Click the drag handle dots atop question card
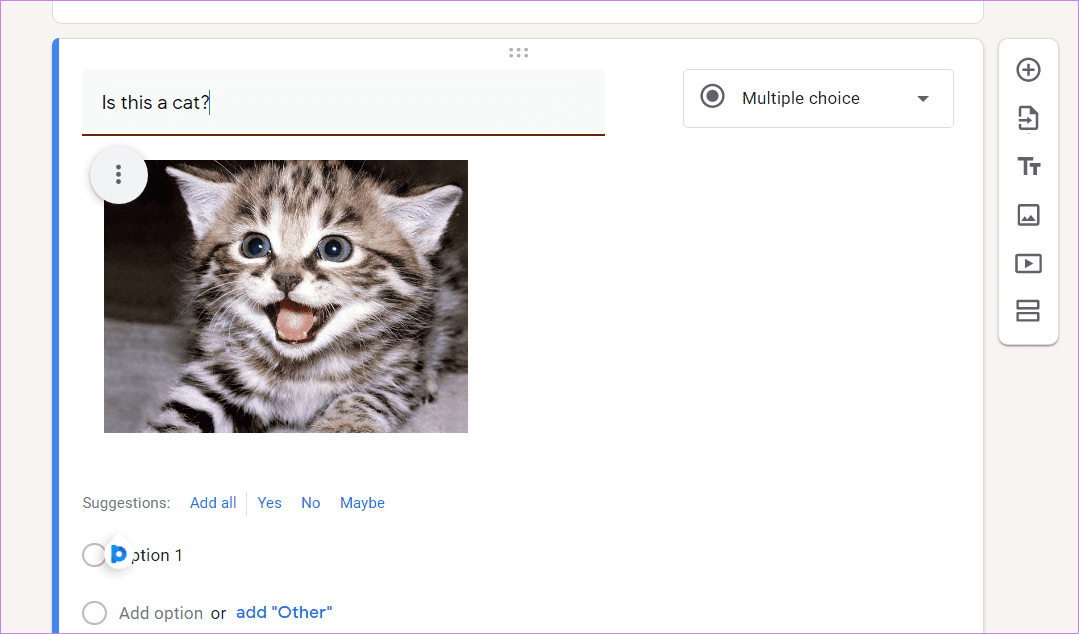 518,53
